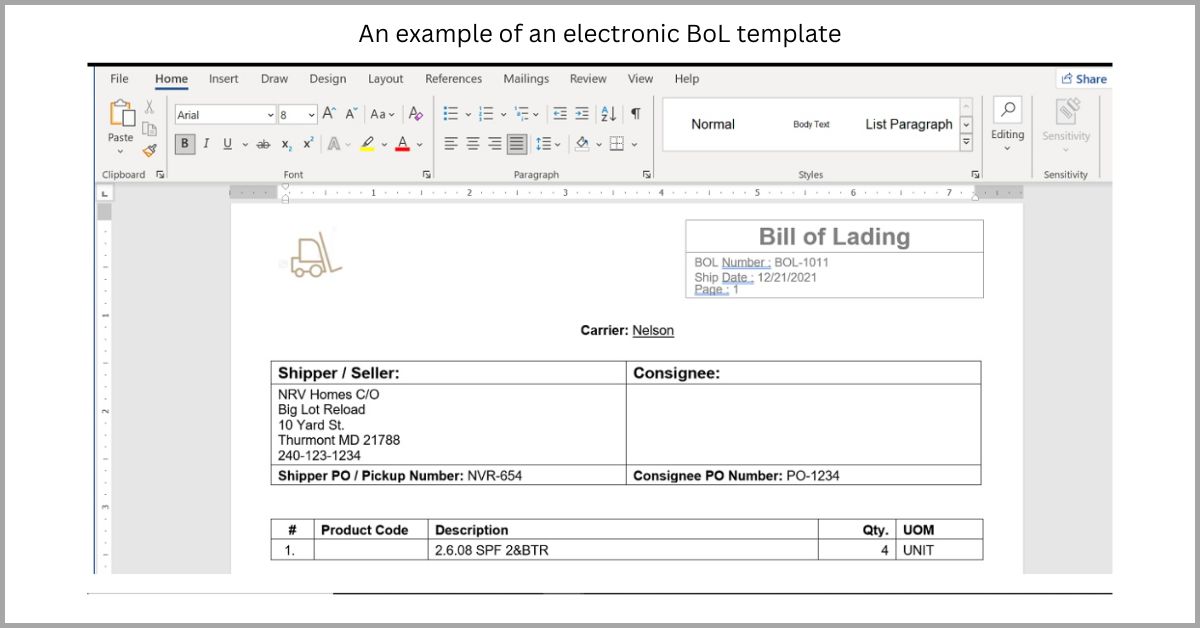
Task: Click the Share button
Action: point(1084,79)
